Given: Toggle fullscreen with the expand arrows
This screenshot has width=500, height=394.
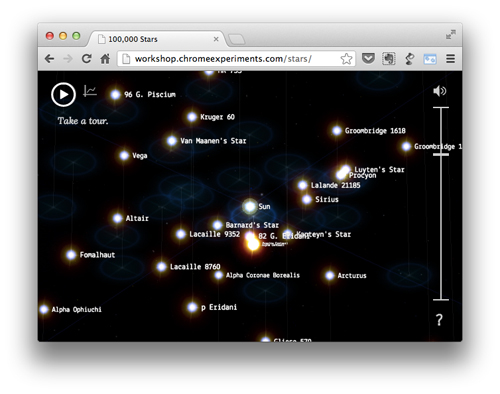Looking at the screenshot, I should [x=451, y=35].
